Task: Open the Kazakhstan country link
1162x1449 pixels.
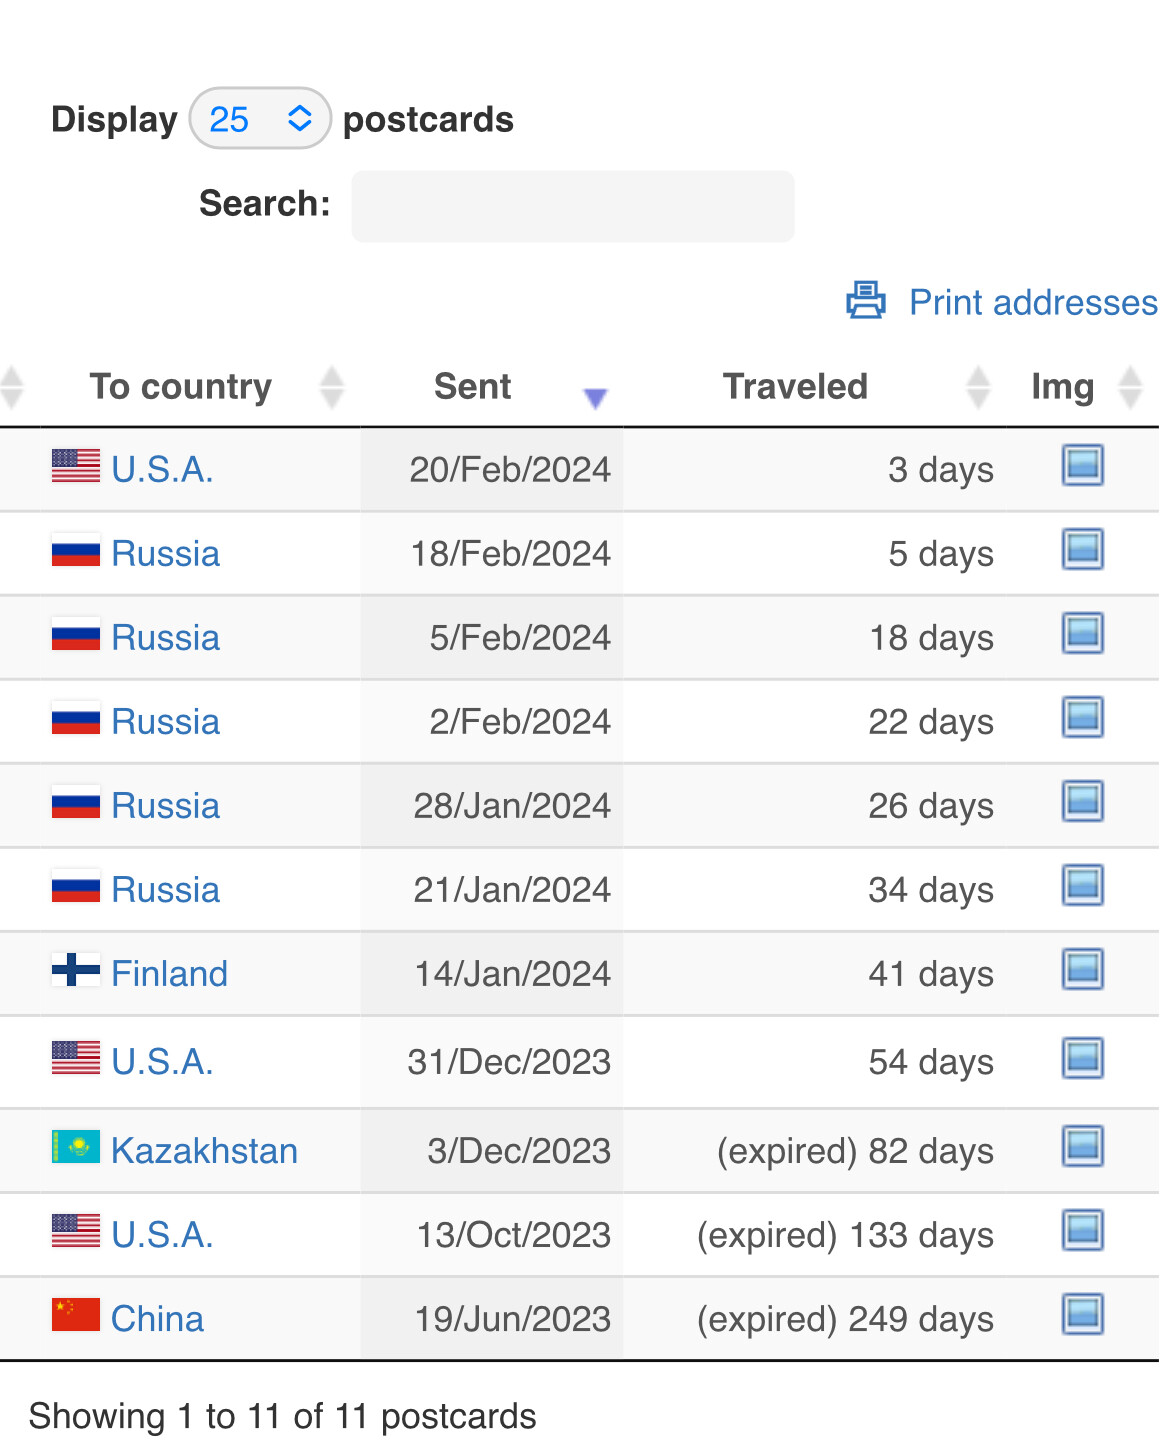Action: click(204, 1150)
